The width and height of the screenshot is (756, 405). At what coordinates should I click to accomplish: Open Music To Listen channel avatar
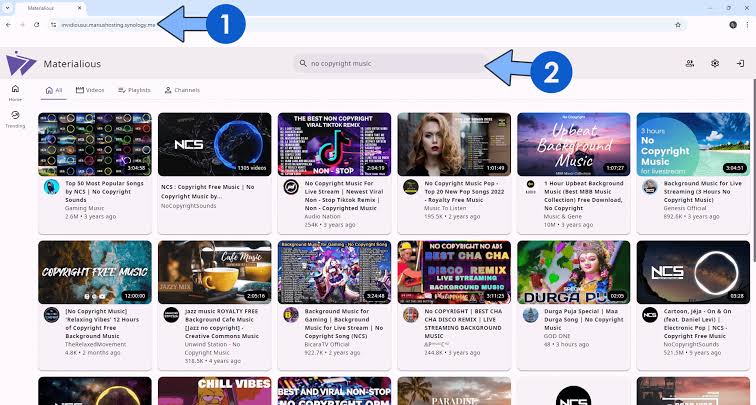pyautogui.click(x=411, y=187)
